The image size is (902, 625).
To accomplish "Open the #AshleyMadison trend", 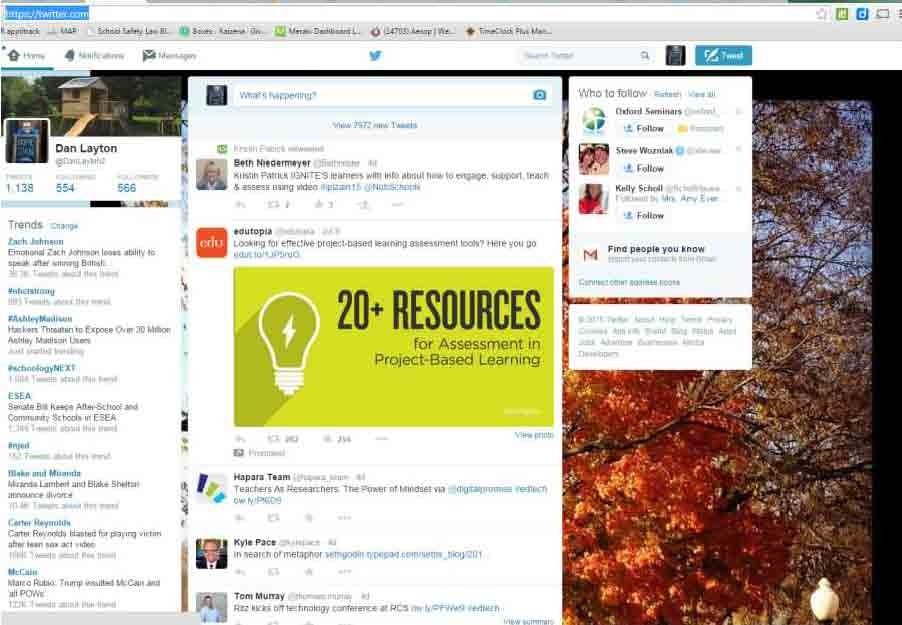I will [x=40, y=319].
